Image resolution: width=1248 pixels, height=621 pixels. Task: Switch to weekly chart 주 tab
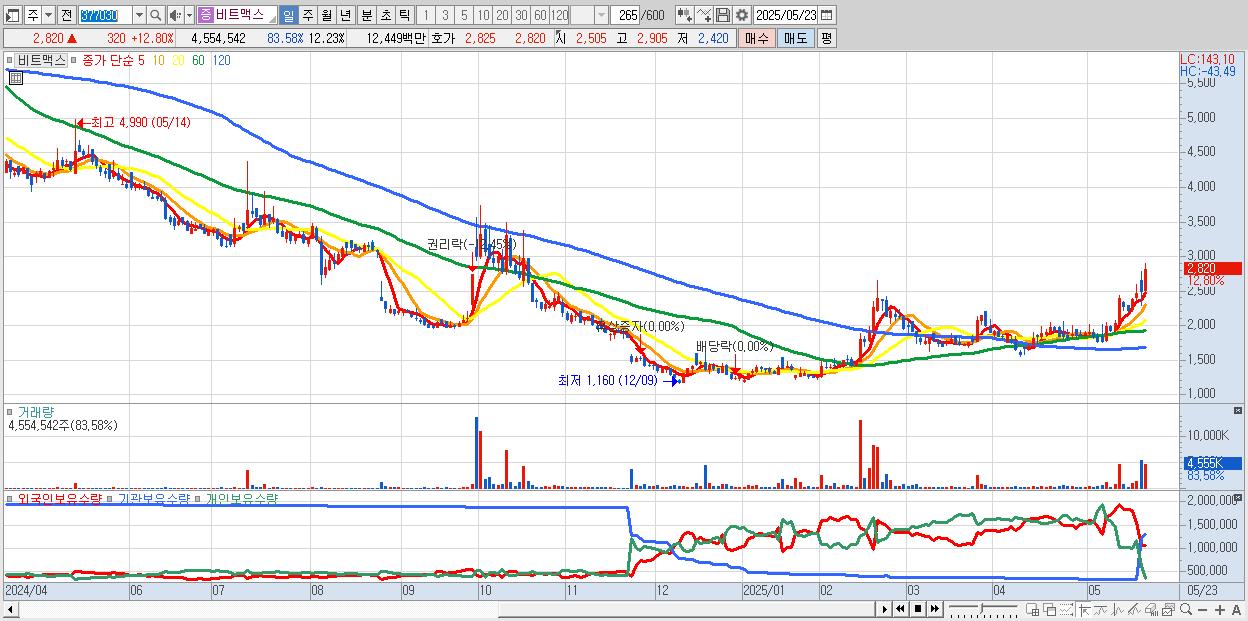click(307, 15)
